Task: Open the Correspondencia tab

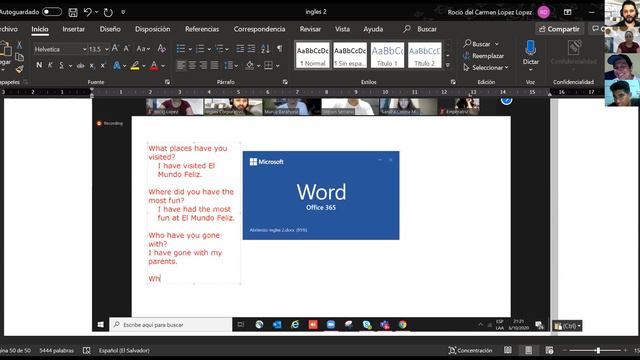Action: (259, 29)
